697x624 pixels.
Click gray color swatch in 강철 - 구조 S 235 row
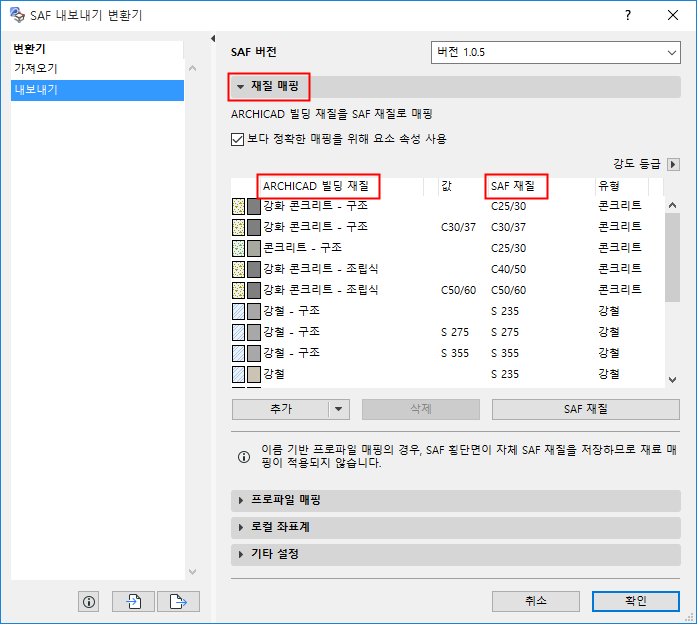[254, 312]
